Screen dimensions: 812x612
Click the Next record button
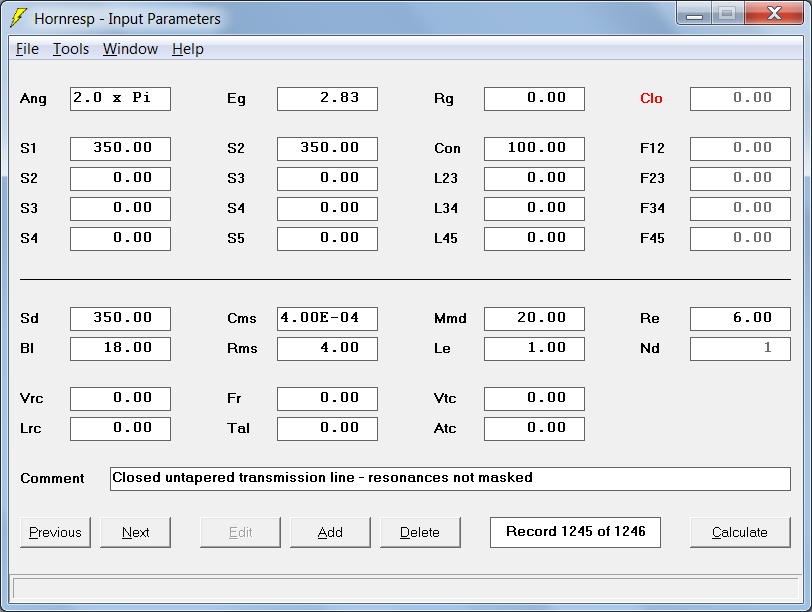coord(135,532)
